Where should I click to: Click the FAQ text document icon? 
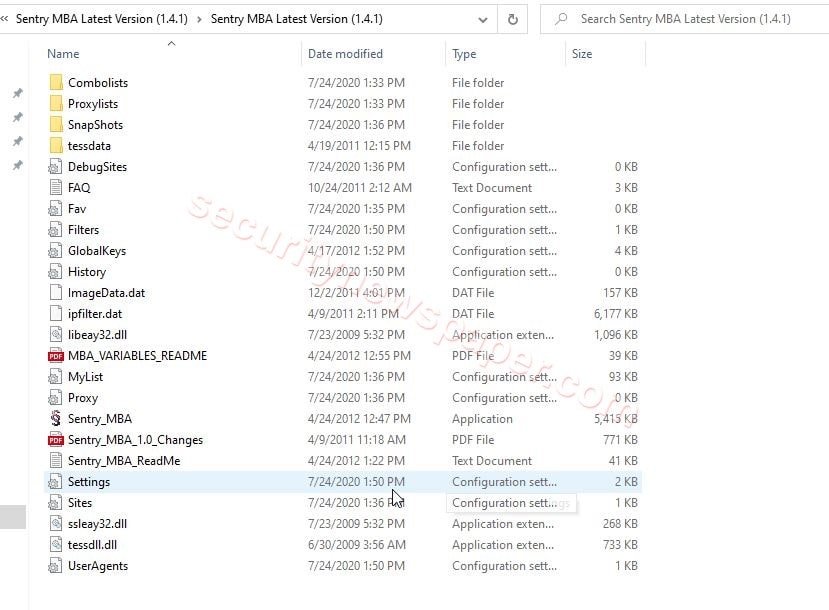56,188
